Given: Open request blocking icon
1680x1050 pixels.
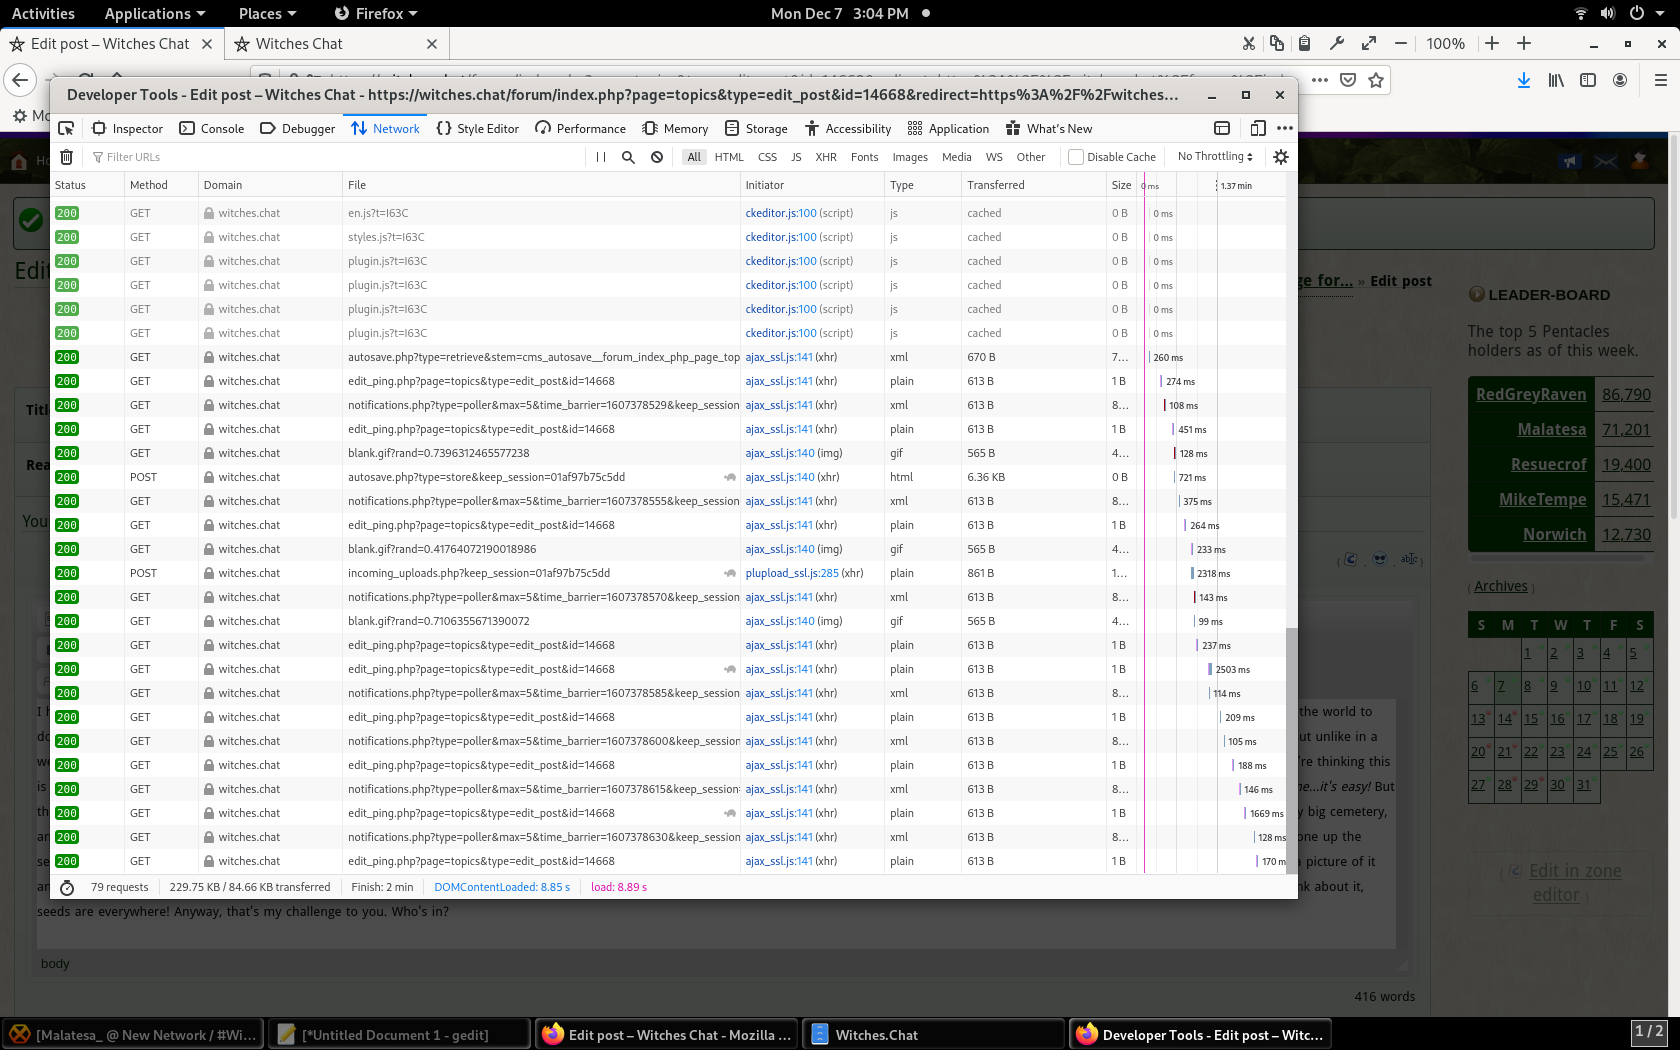Looking at the screenshot, I should 657,157.
